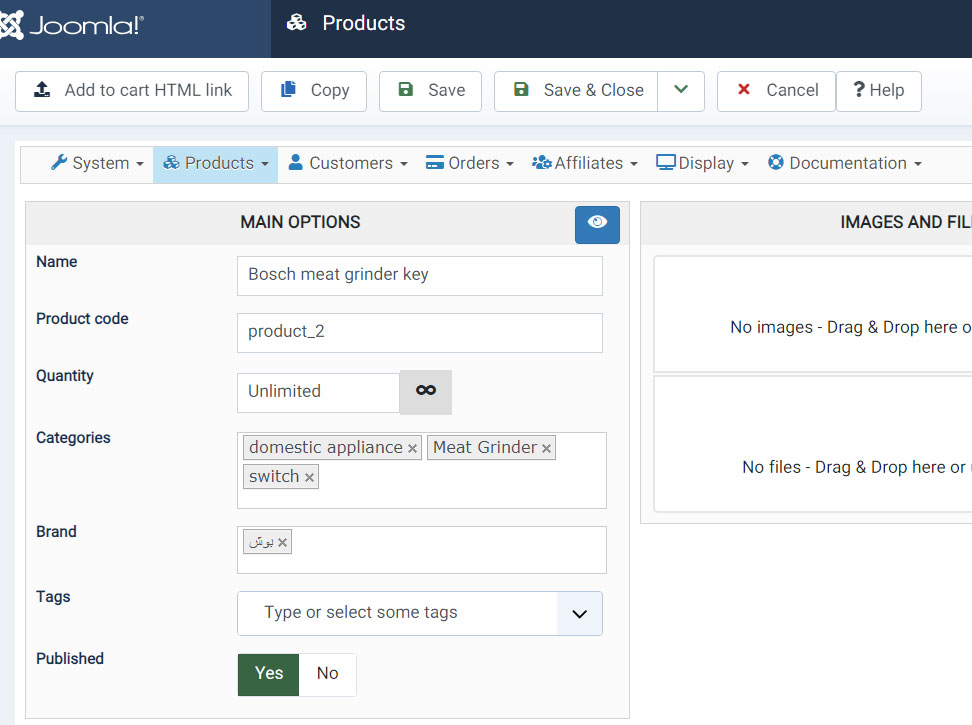The image size is (972, 725).
Task: Set Published to Yes
Action: [x=268, y=674]
